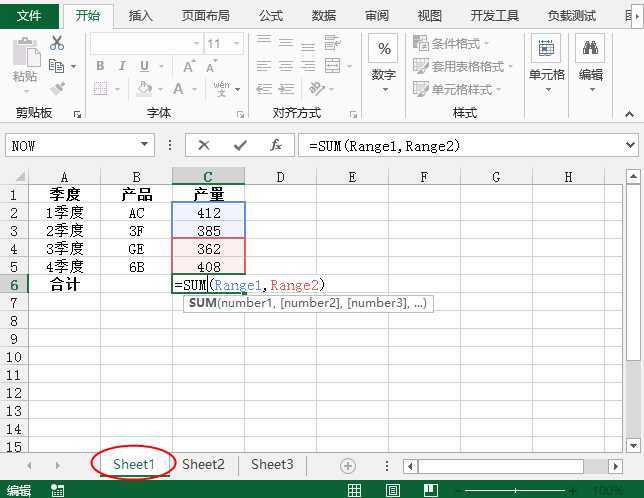Click the fx insert function button
The image size is (644, 498).
pyautogui.click(x=276, y=145)
